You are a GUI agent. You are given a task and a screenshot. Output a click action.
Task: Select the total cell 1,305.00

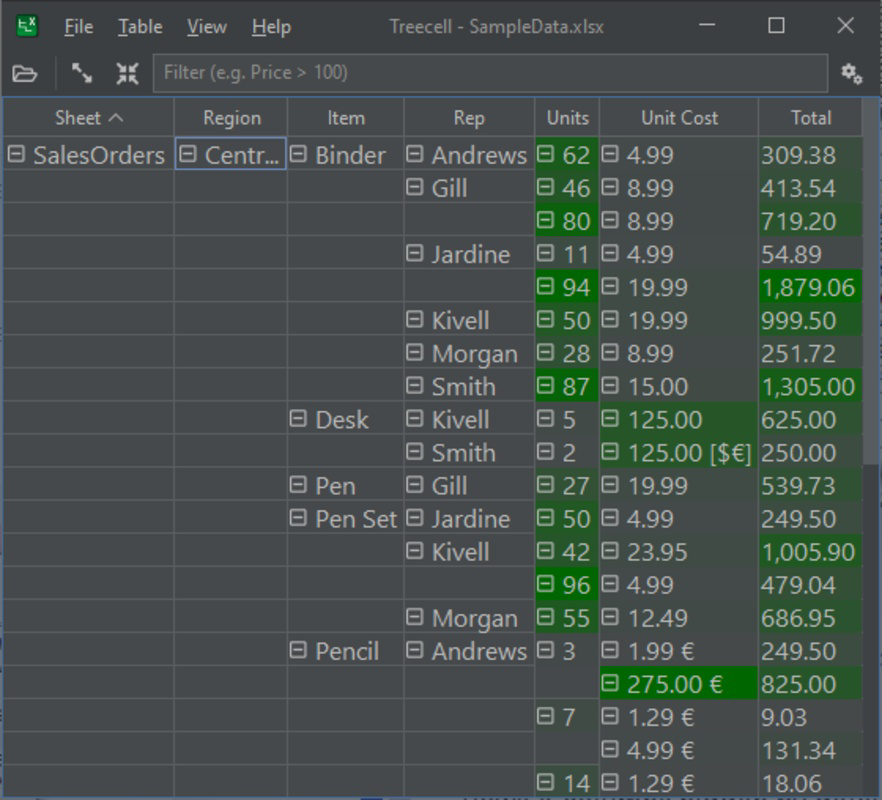click(810, 386)
